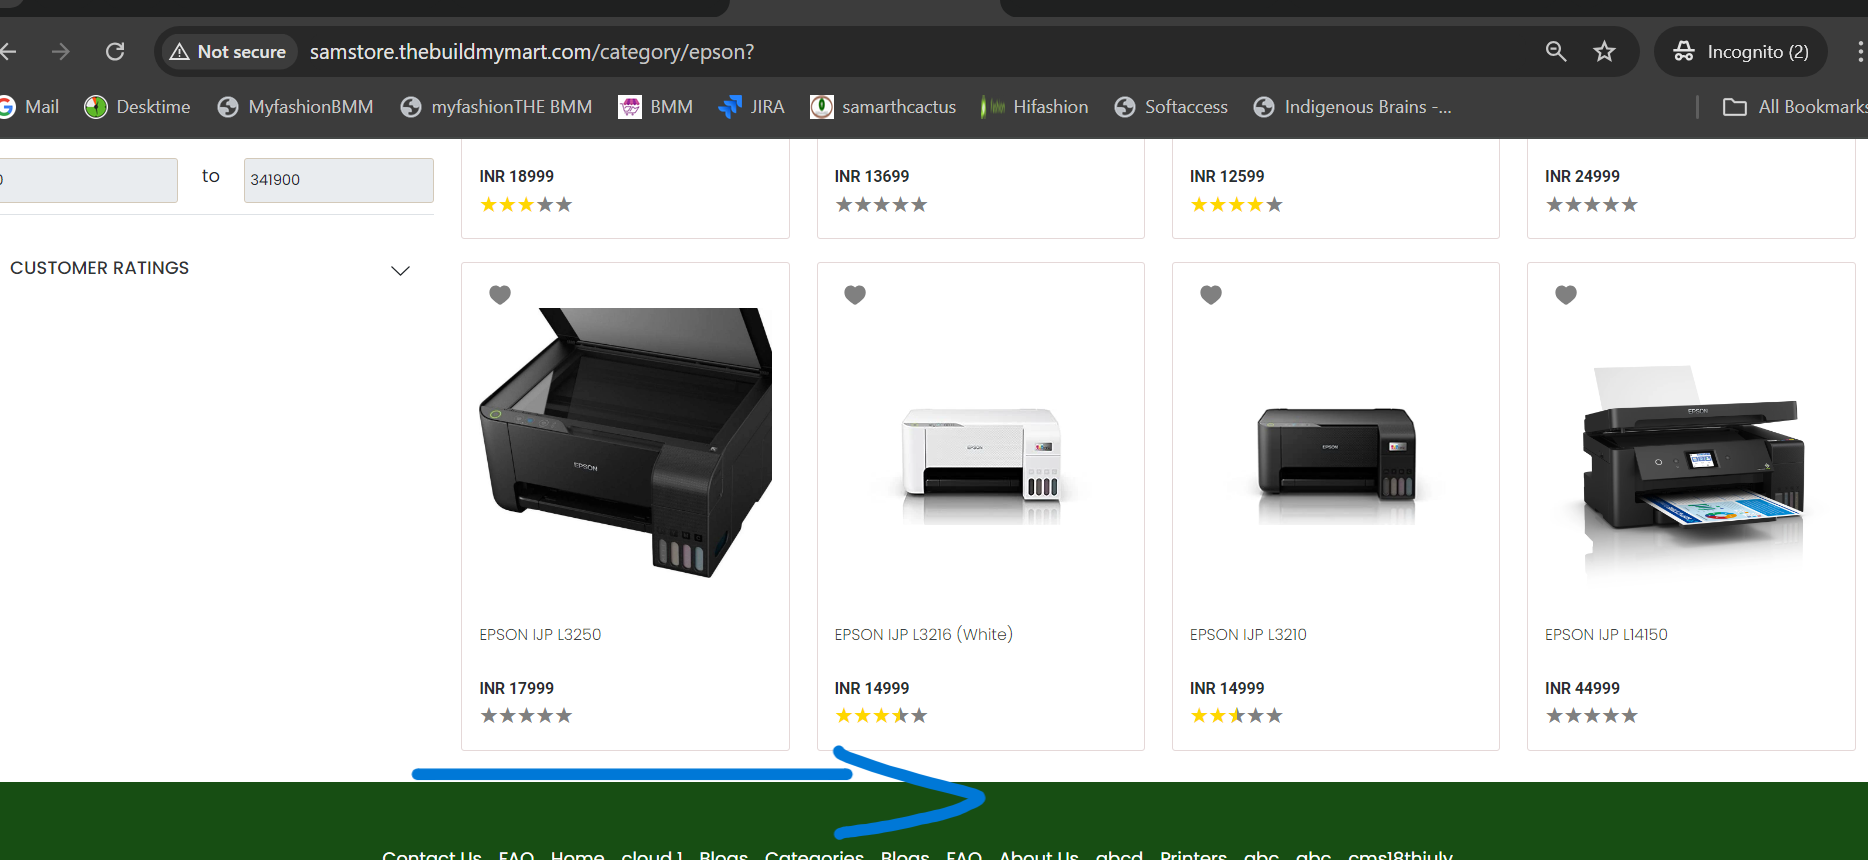
Task: Click the star rating under INR 17999
Action: coord(526,716)
